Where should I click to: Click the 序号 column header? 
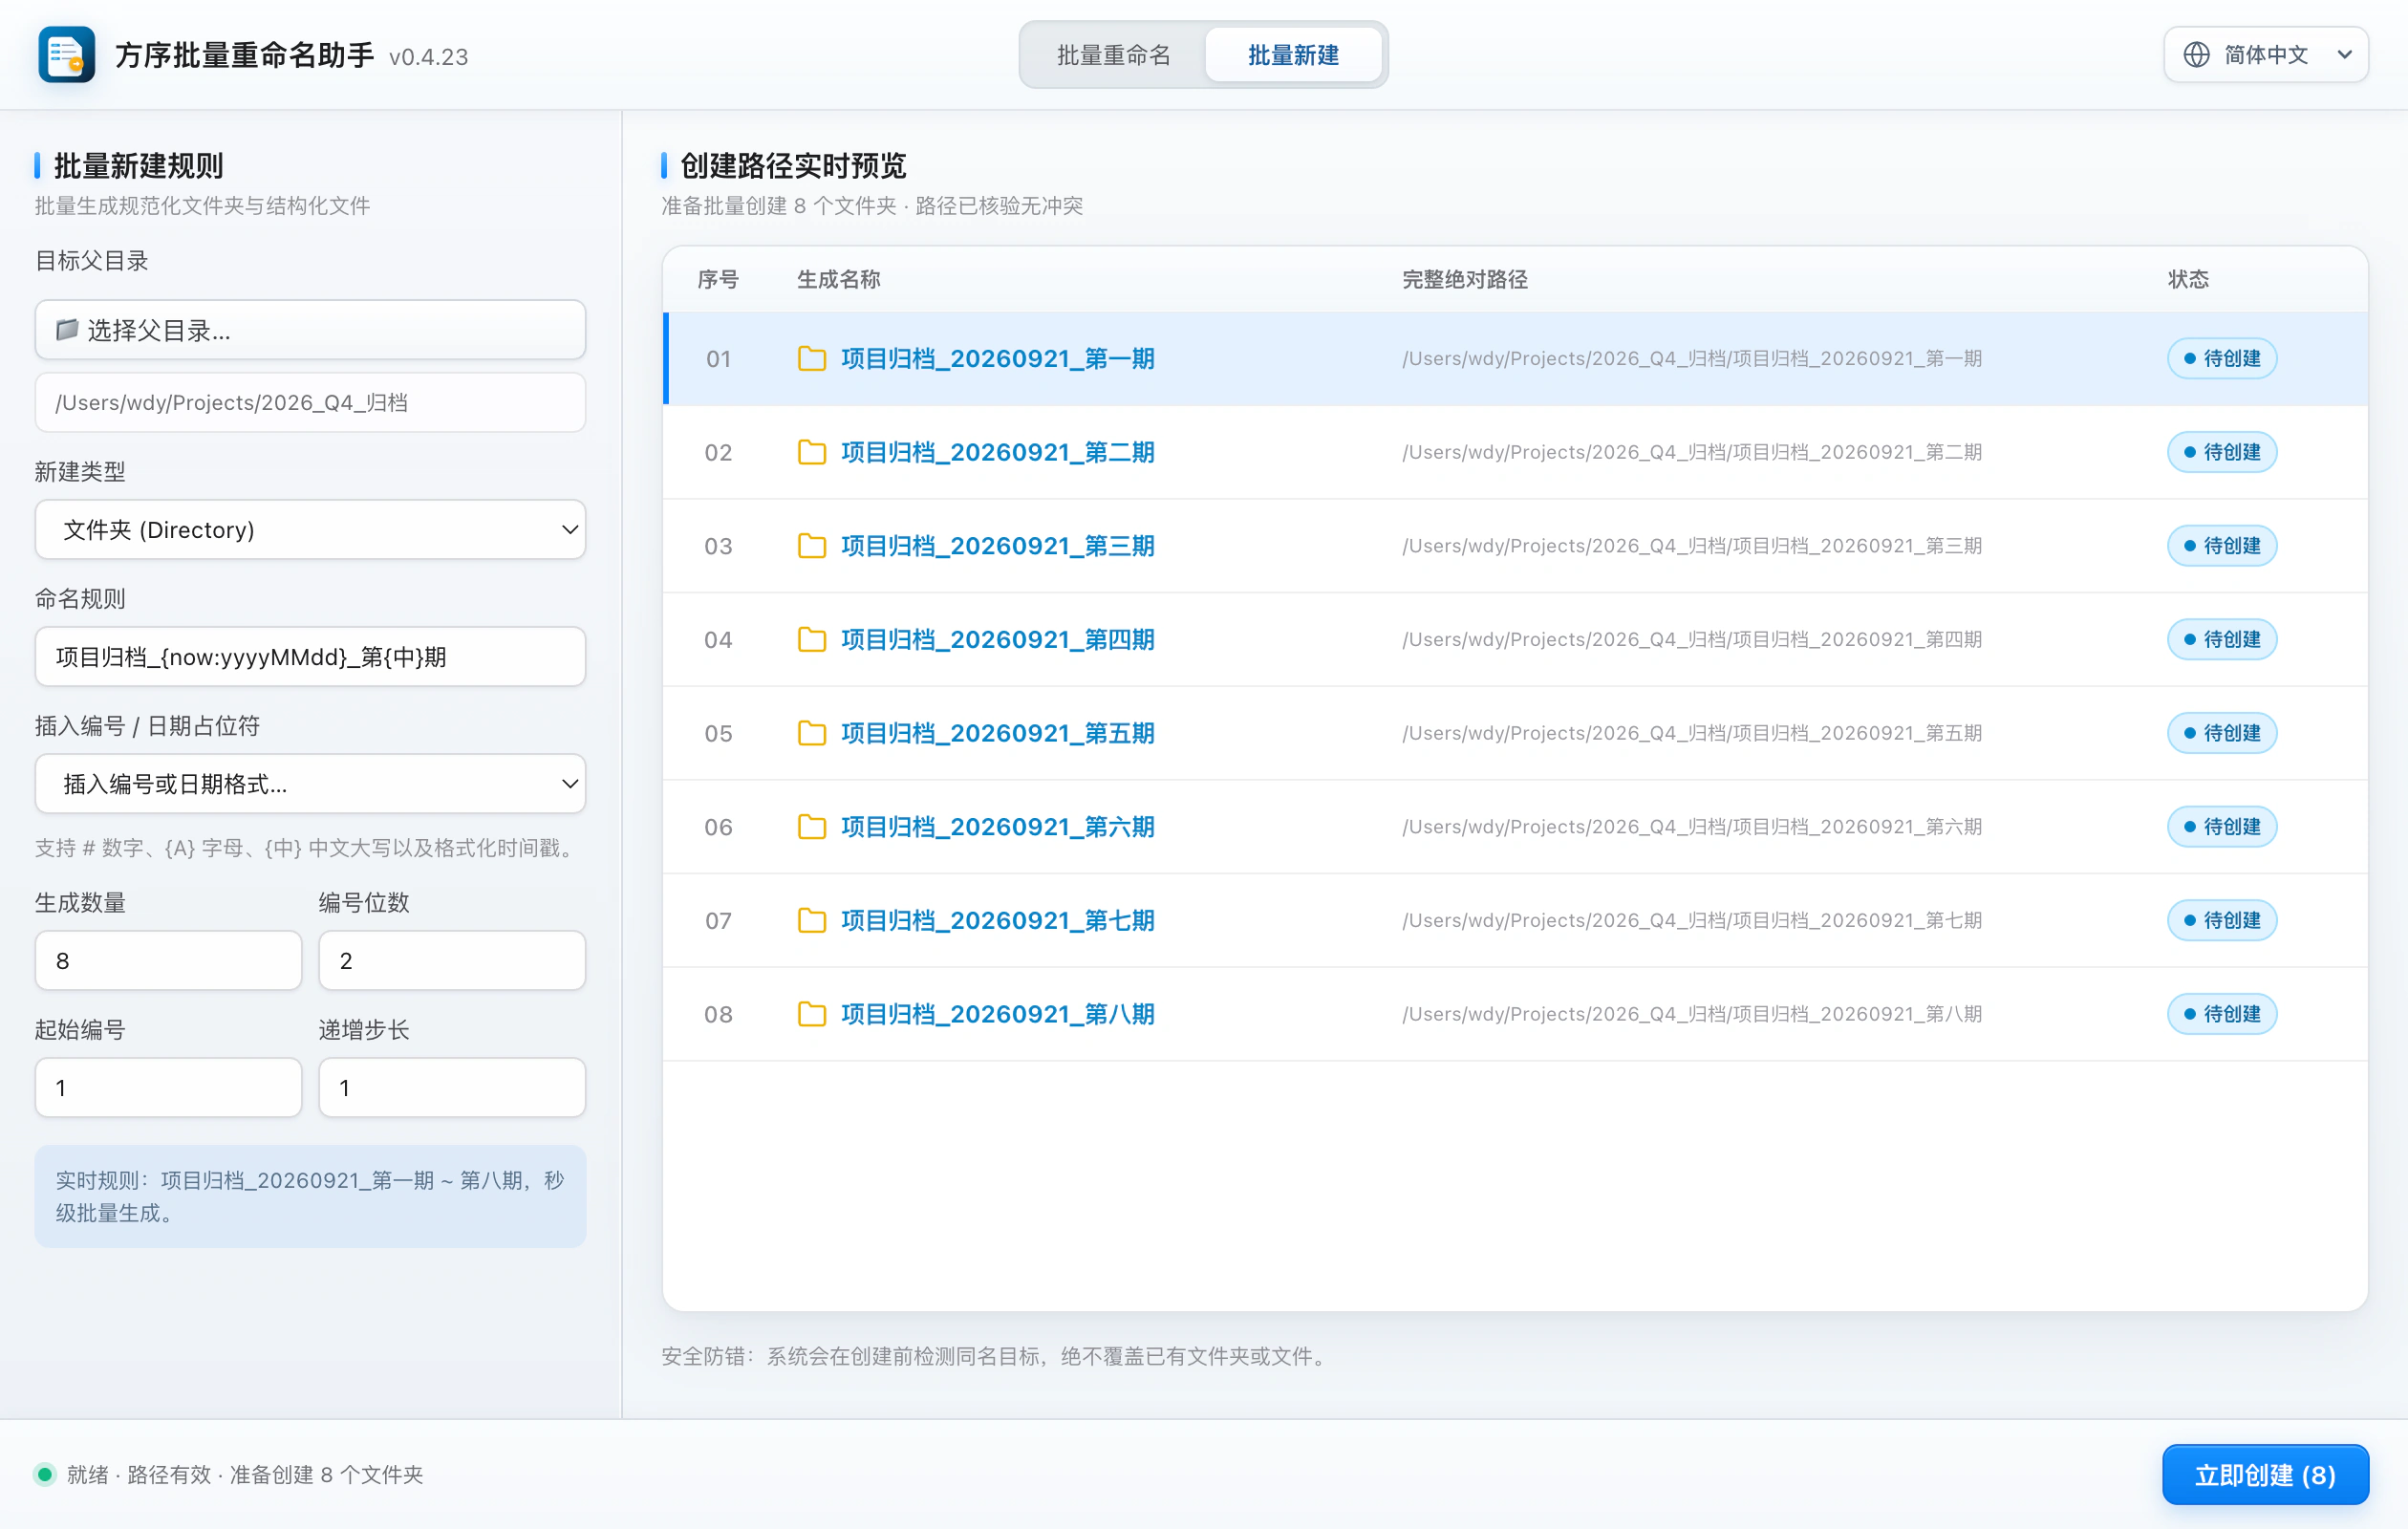pos(717,280)
